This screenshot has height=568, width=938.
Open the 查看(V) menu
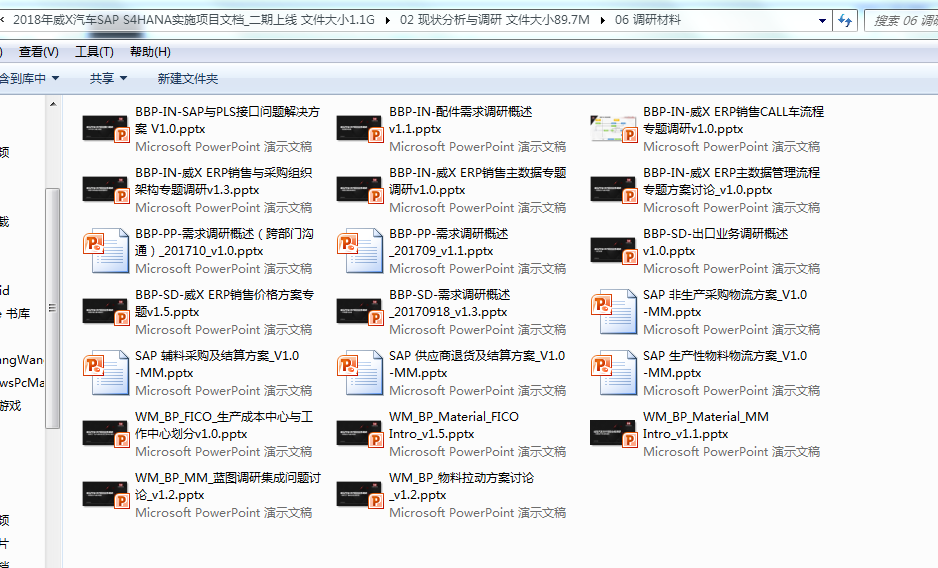point(39,52)
